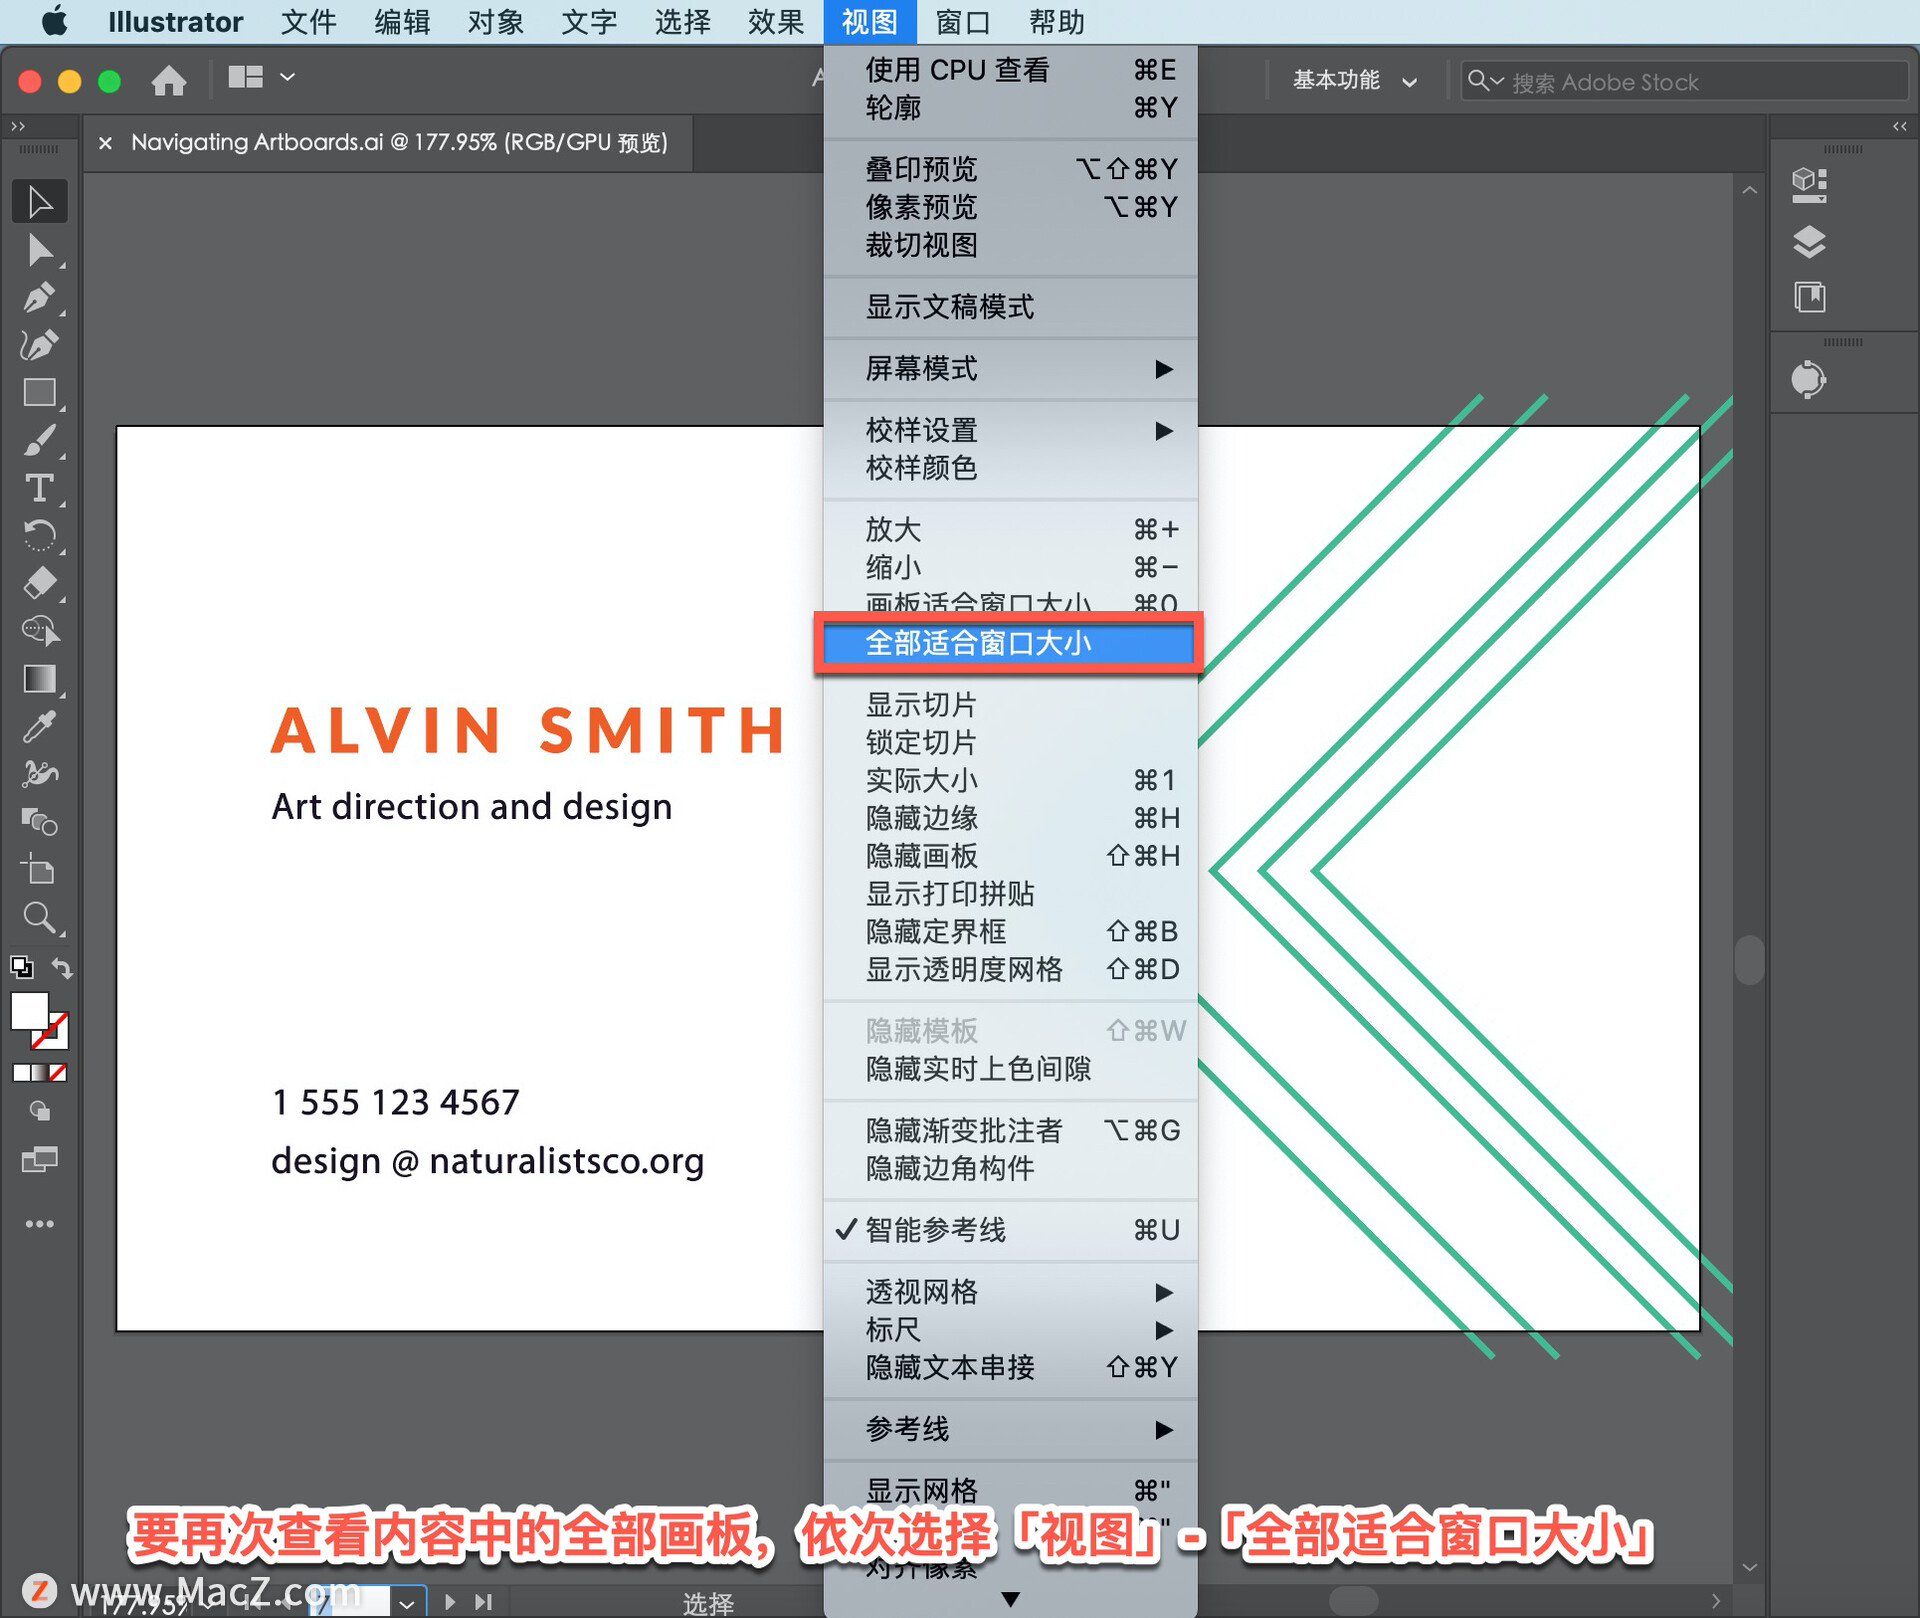Expand 校样设置 submenu
The image size is (1920, 1618).
coord(1010,430)
